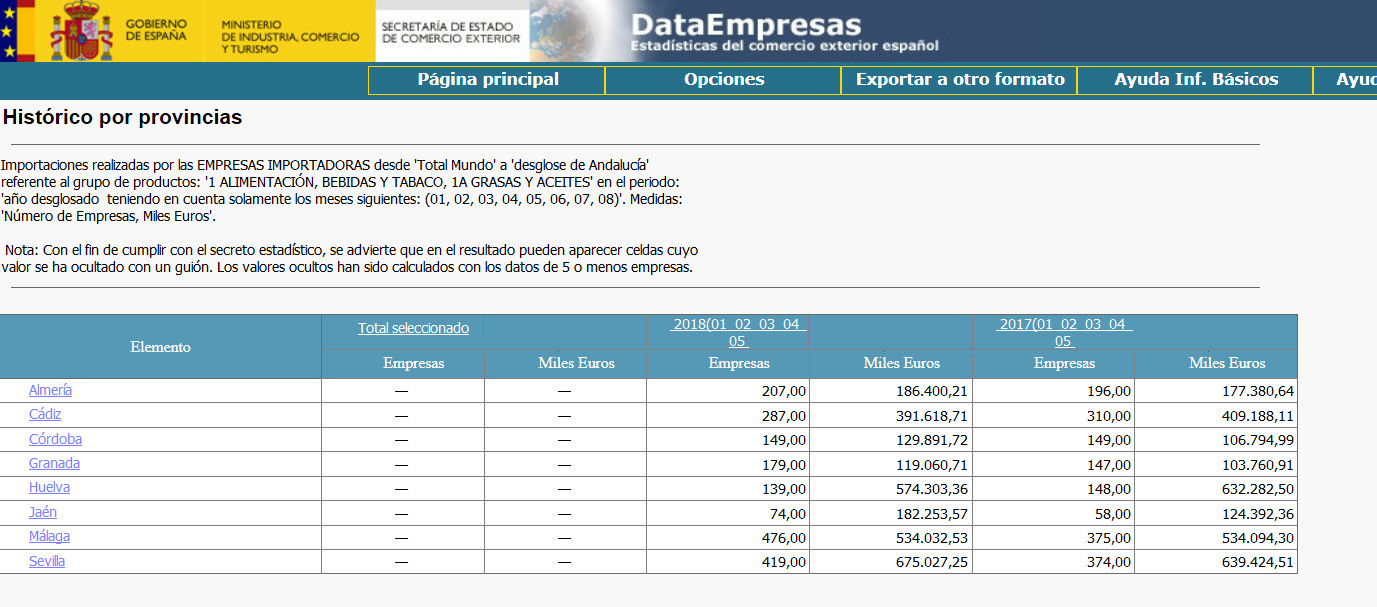The height and width of the screenshot is (607, 1377).
Task: Open the Página principal menu item
Action: (x=487, y=80)
